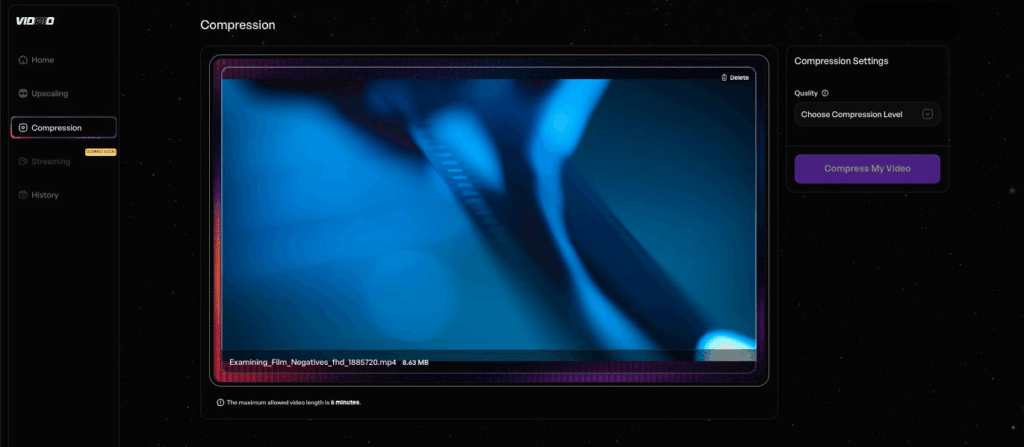Go to the Home menu label
Viewport: 1024px width, 447px height.
(x=43, y=60)
